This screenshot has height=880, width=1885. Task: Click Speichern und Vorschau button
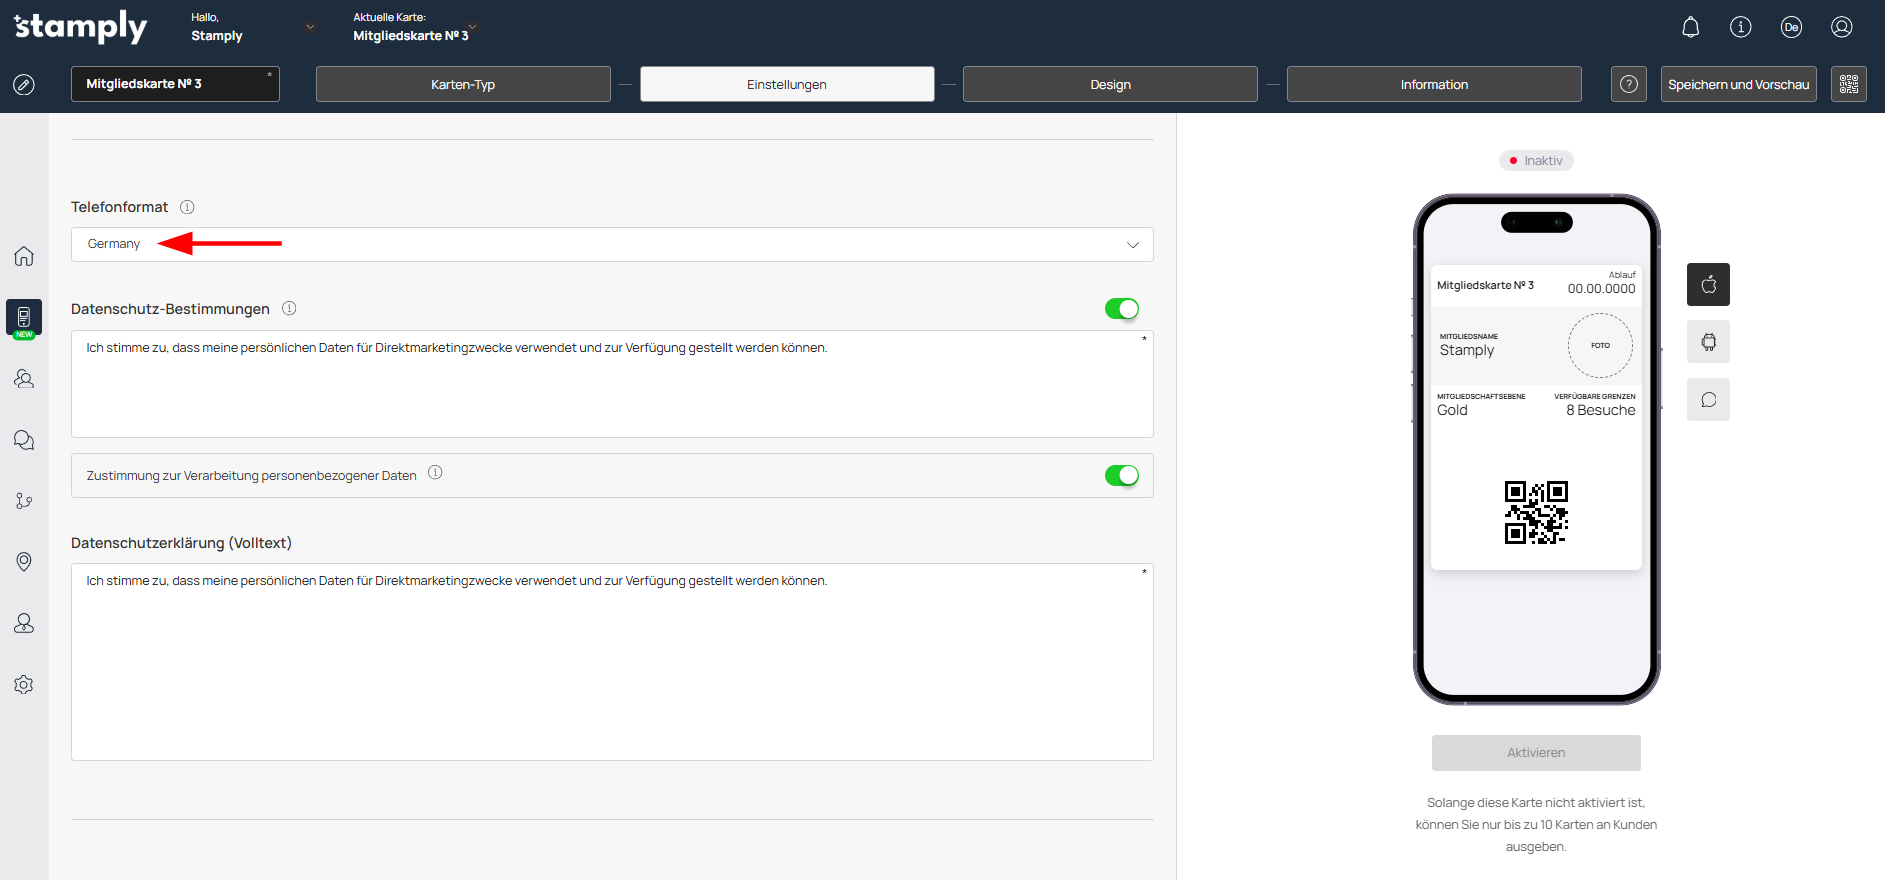(1737, 85)
